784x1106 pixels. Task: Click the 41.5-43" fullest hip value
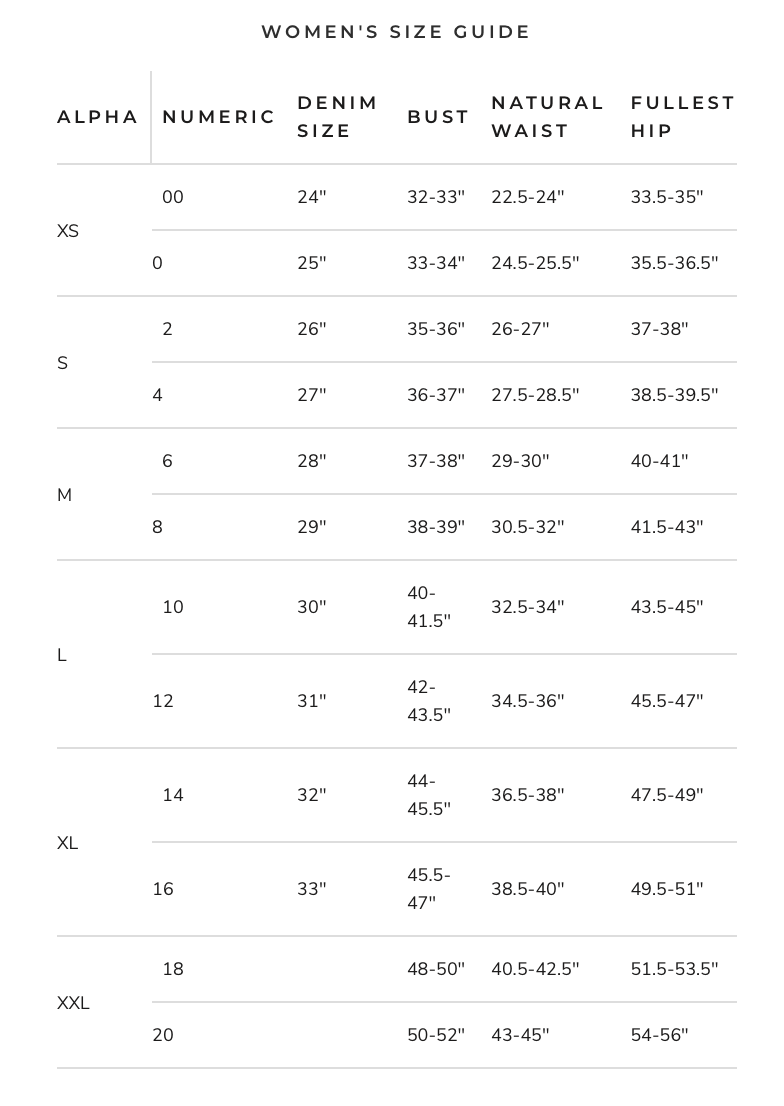pos(667,527)
